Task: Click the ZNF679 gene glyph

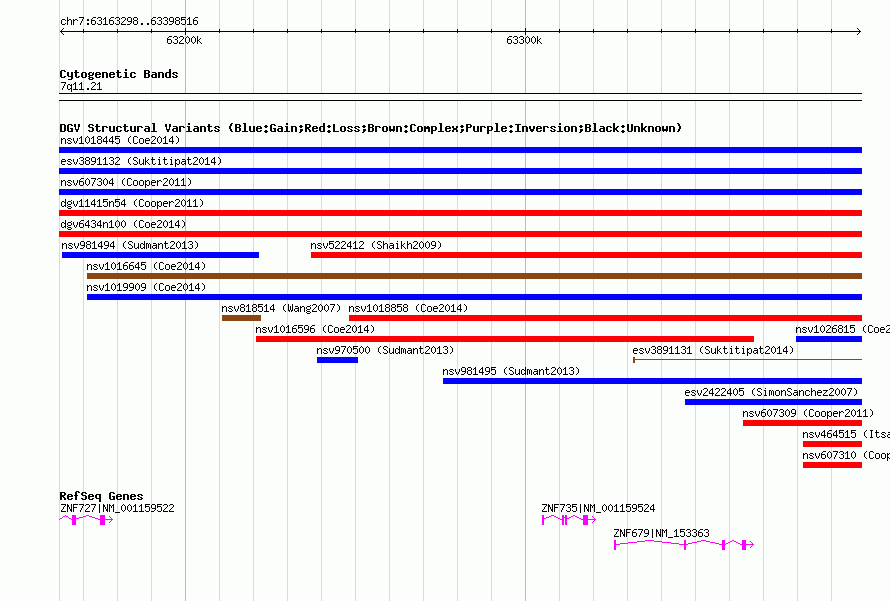Action: 684,545
